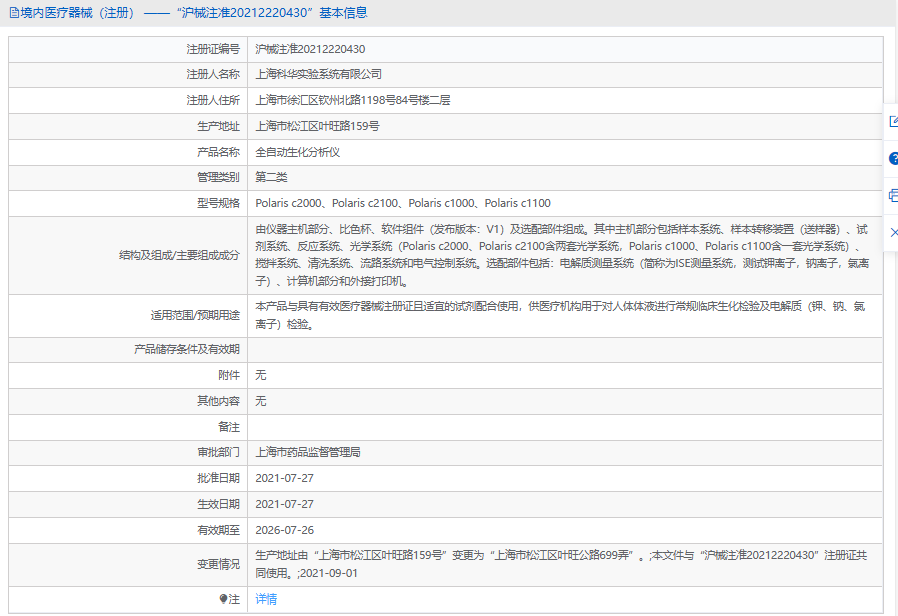Click the 备注 label
Screen dimensions: 898x616
229,427
